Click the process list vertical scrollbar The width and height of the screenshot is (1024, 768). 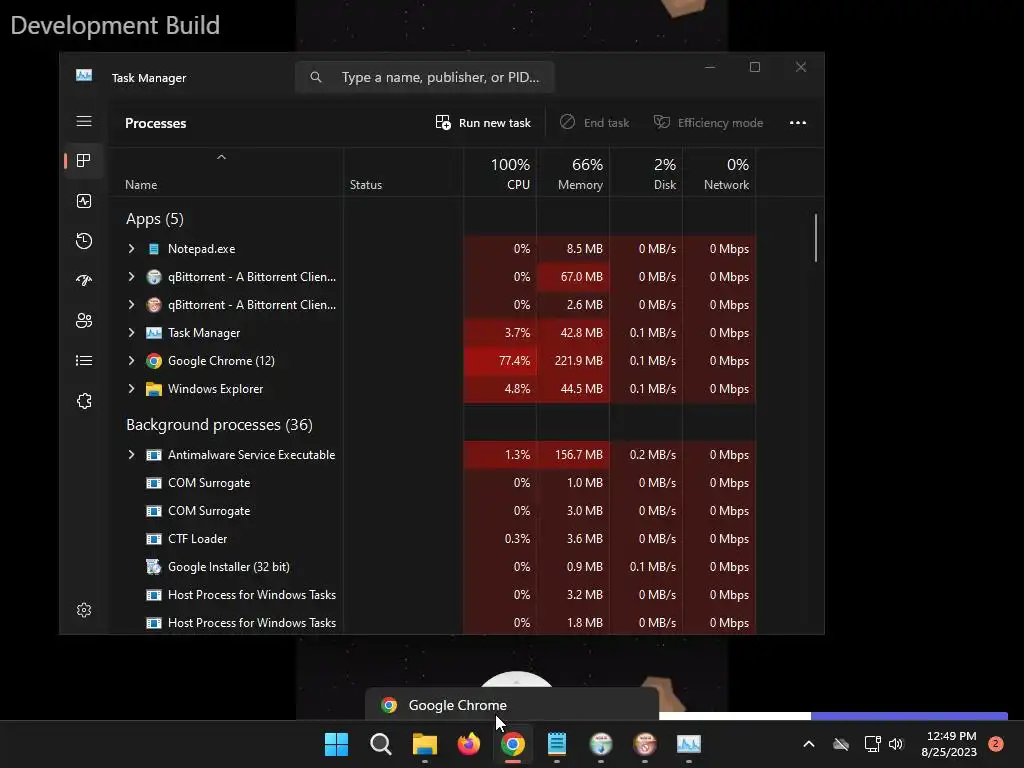pyautogui.click(x=816, y=238)
